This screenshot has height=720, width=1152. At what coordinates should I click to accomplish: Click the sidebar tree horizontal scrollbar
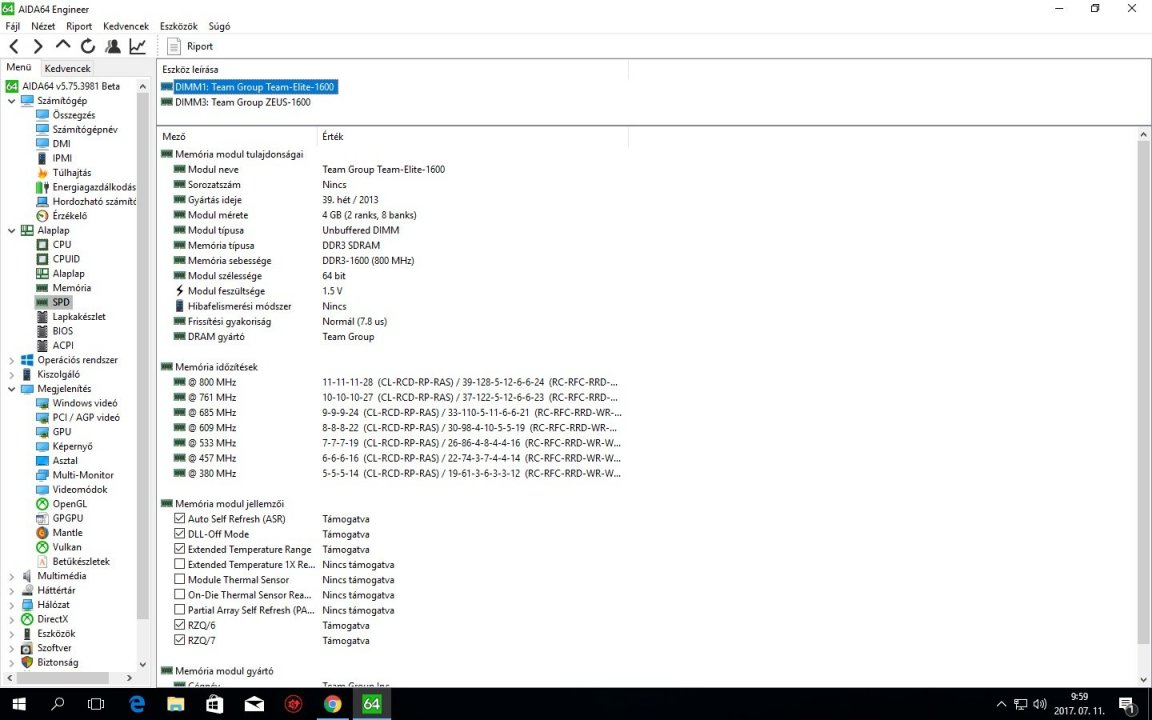[62, 677]
